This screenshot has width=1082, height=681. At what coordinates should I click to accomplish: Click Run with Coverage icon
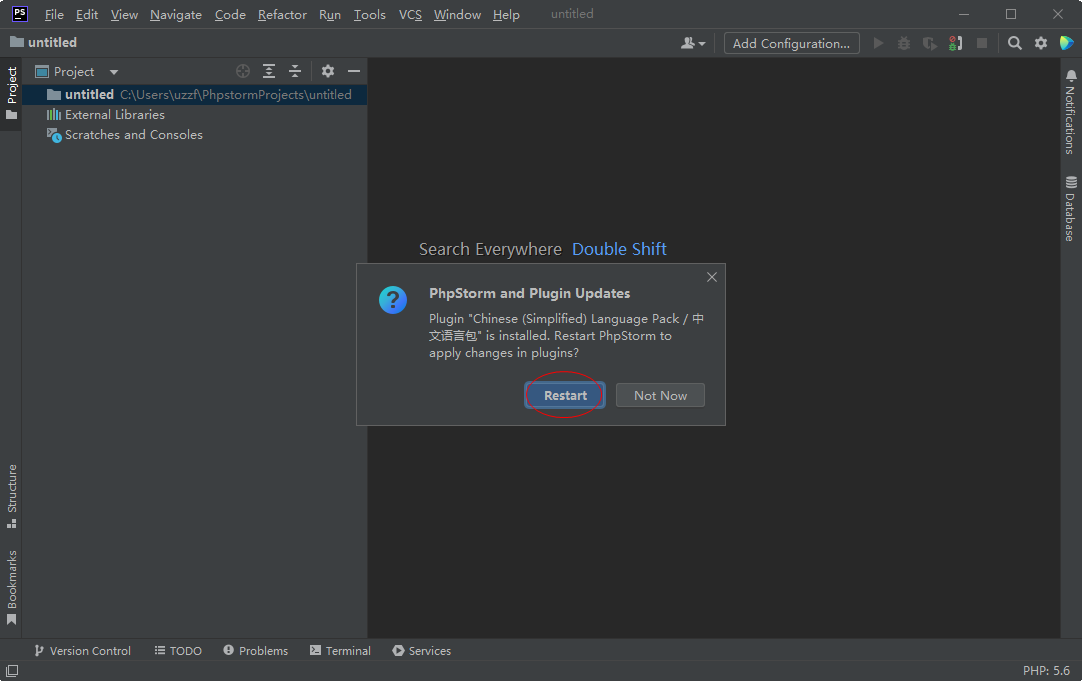coord(929,43)
